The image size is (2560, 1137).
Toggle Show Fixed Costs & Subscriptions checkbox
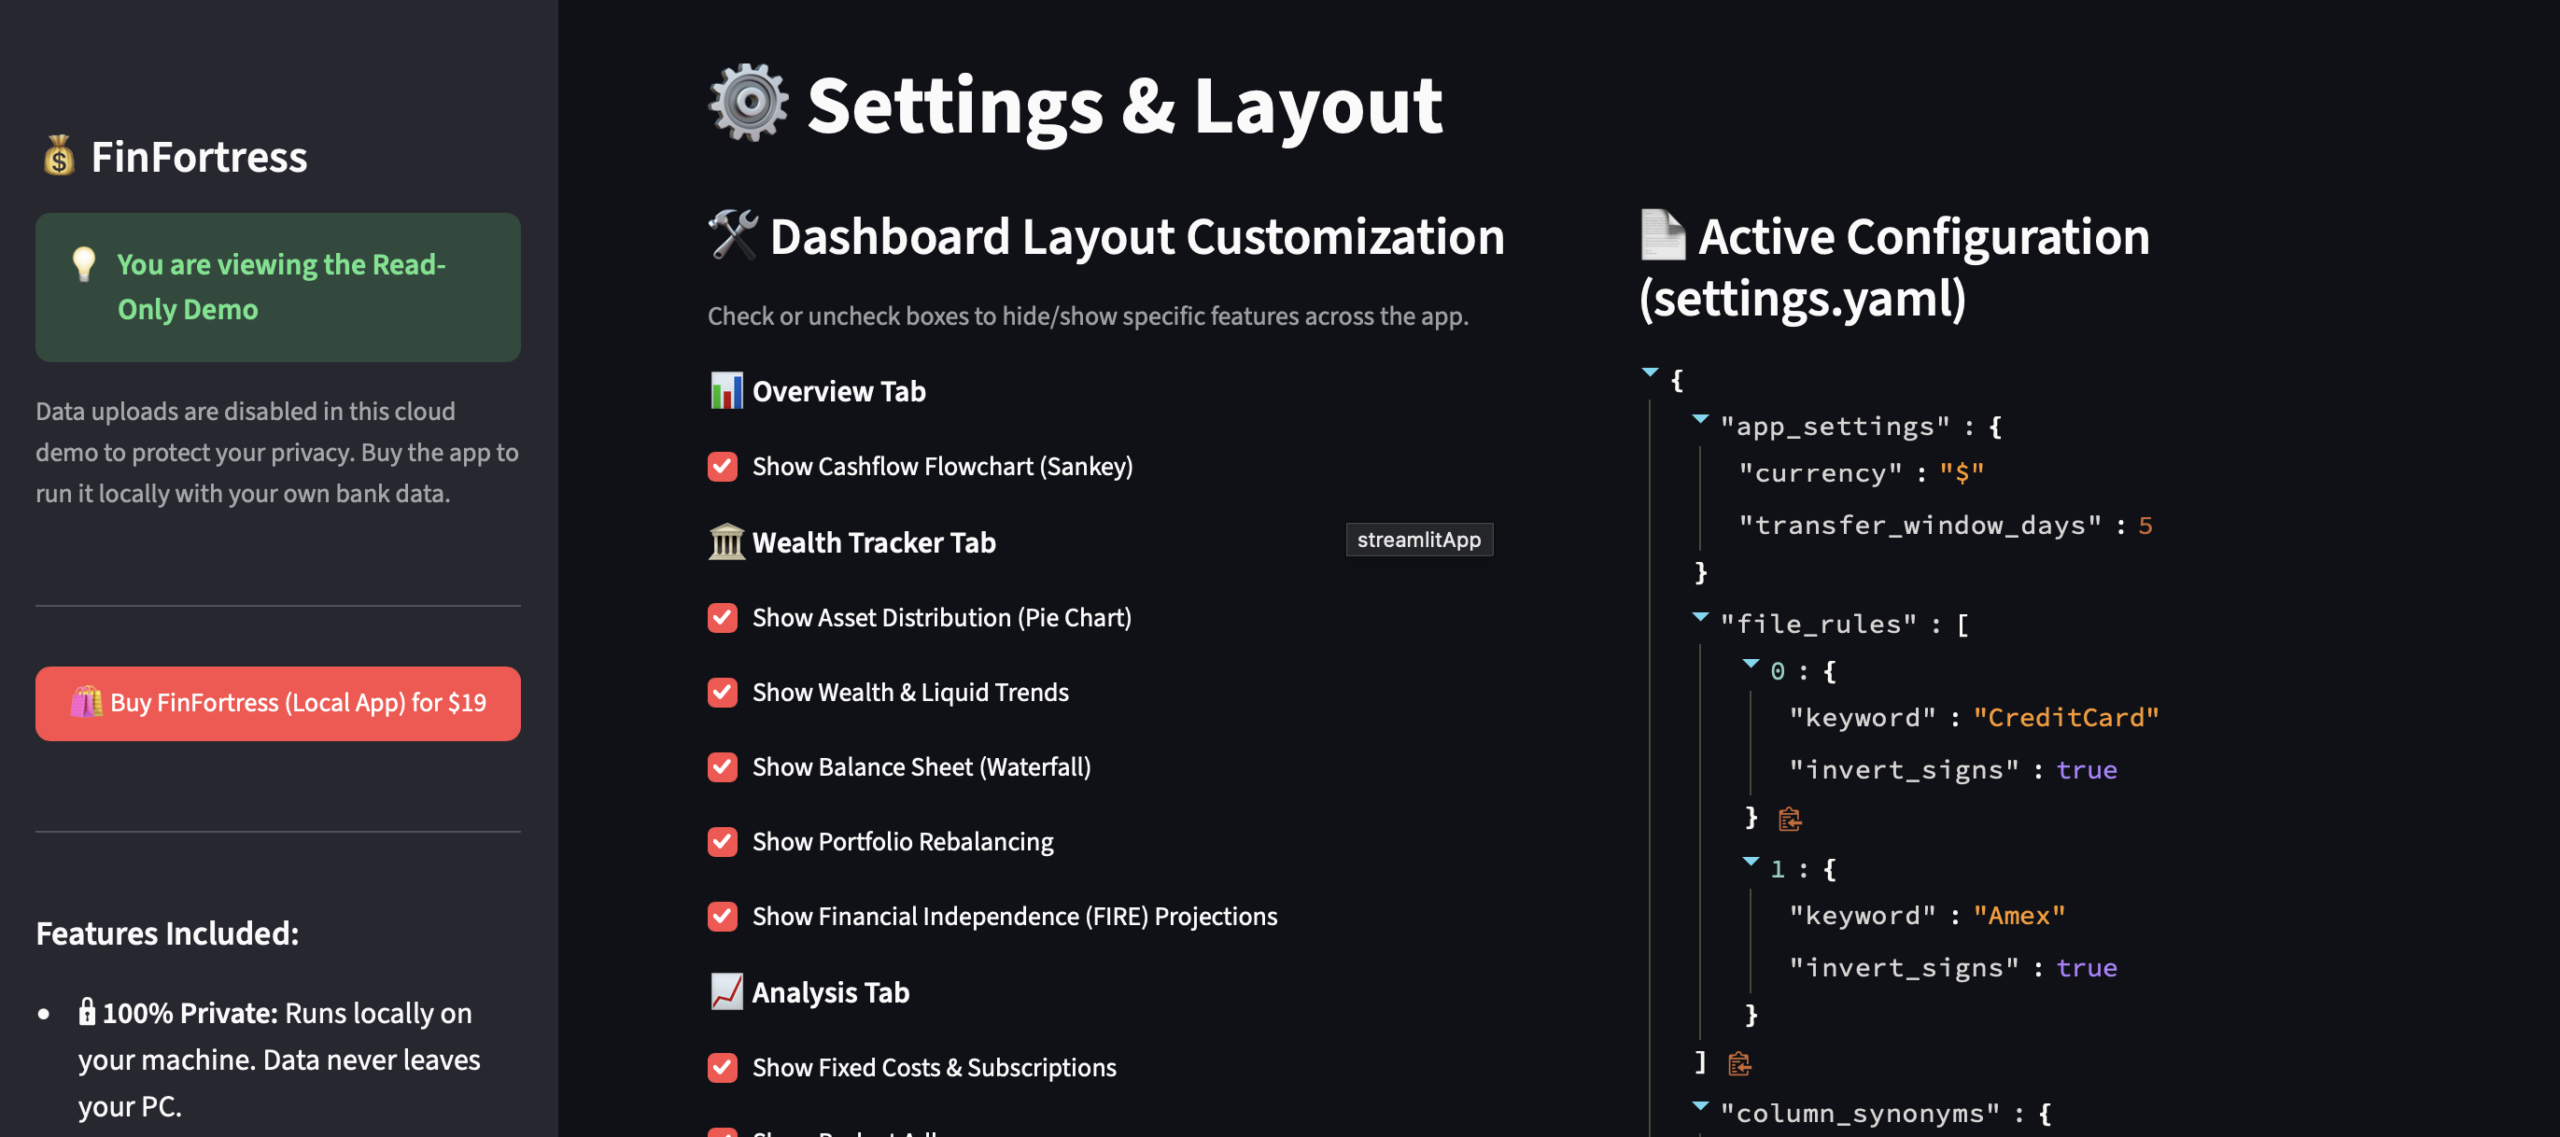pos(722,1067)
